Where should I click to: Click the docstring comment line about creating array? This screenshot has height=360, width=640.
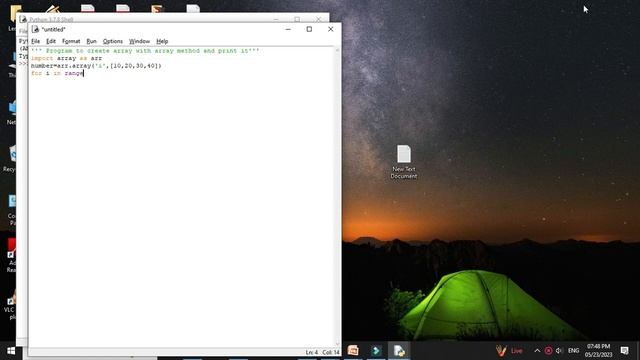[145, 51]
